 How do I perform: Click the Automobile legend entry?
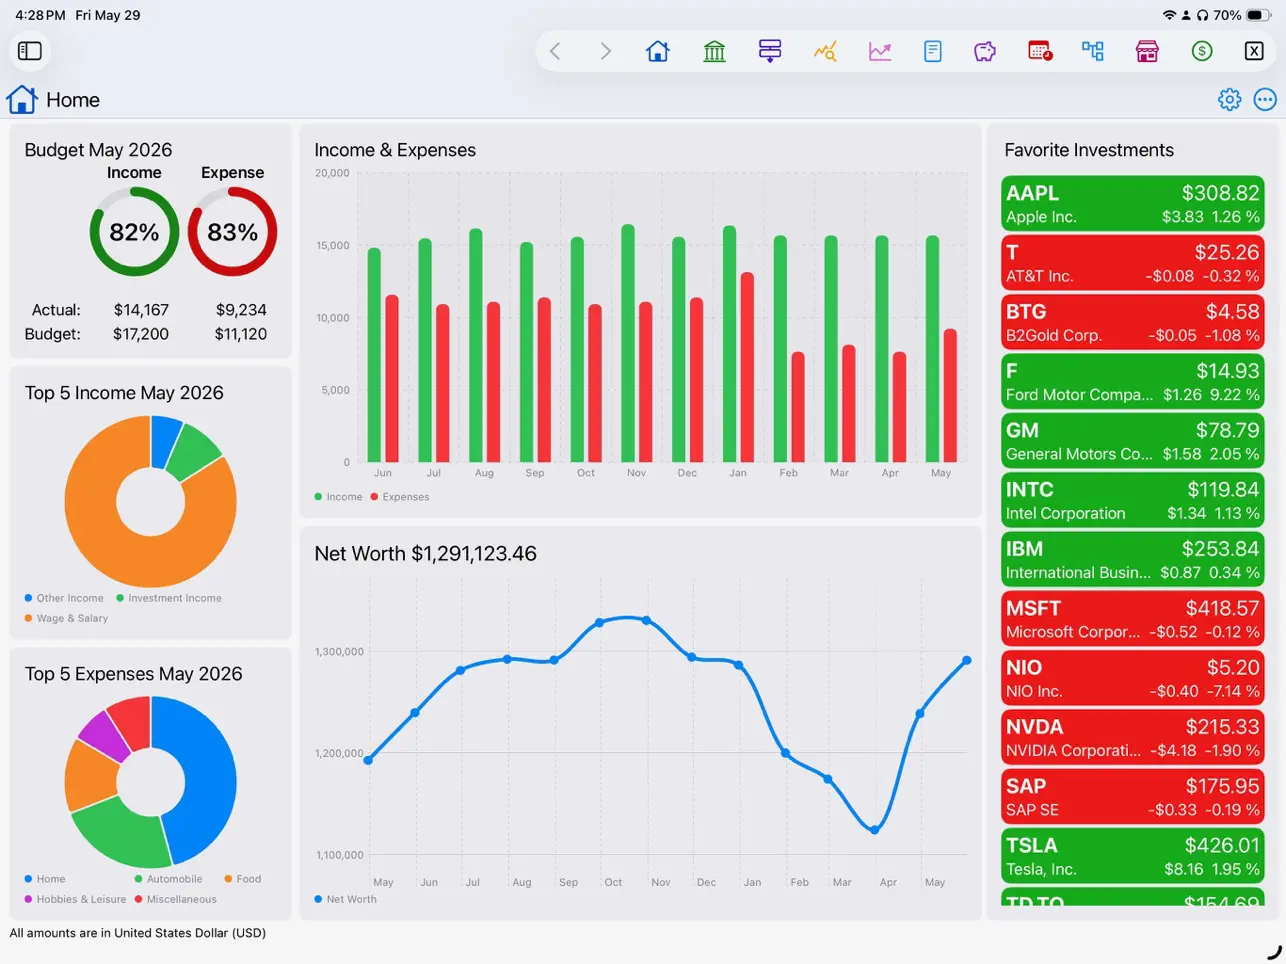tap(168, 879)
